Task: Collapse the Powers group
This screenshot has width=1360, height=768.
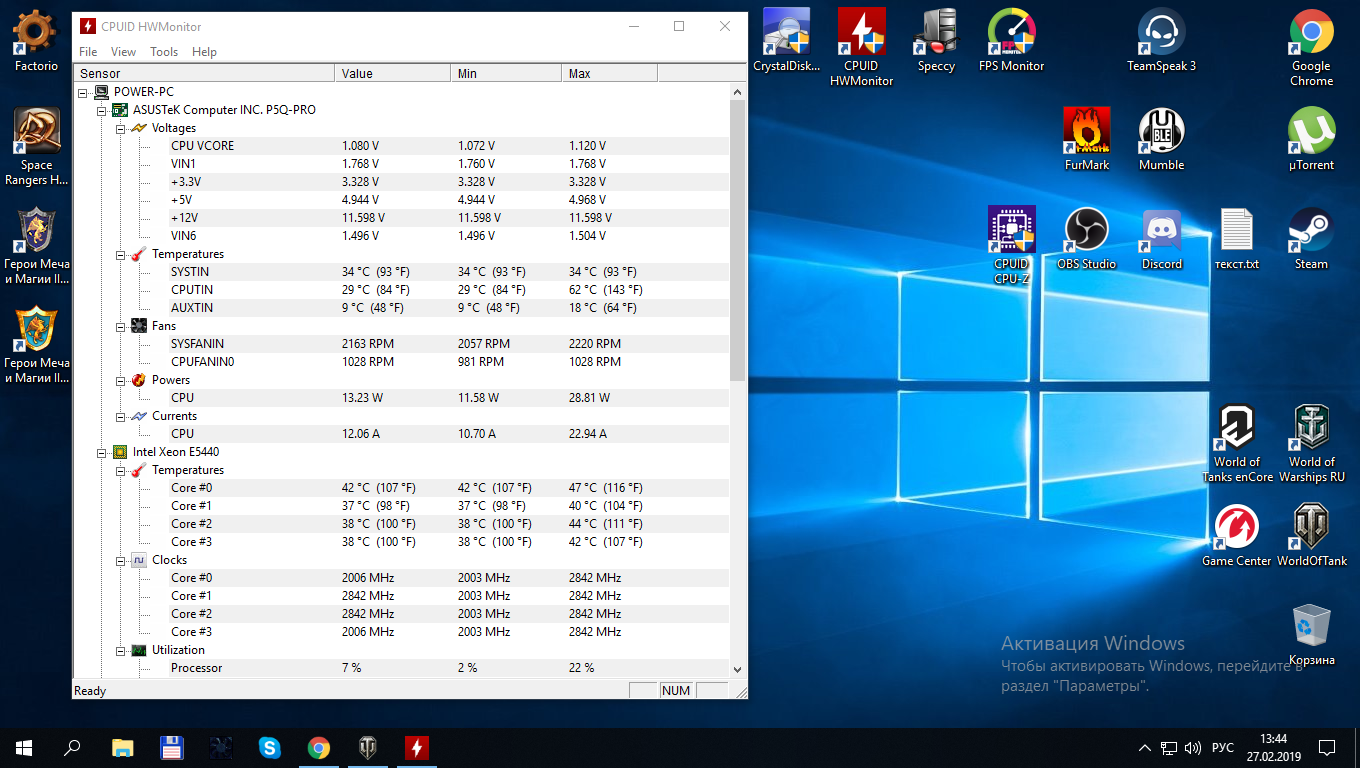Action: tap(120, 380)
